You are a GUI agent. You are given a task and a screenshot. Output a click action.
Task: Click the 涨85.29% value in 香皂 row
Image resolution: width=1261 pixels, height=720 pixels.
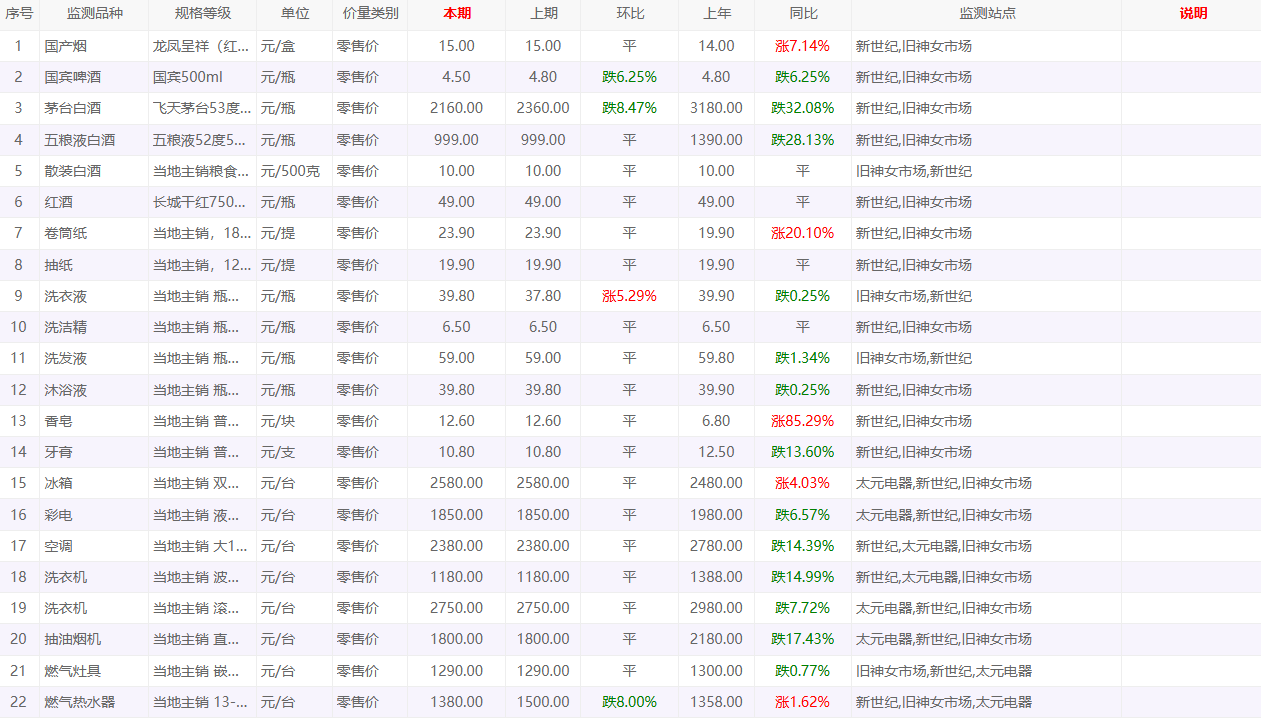coord(802,421)
